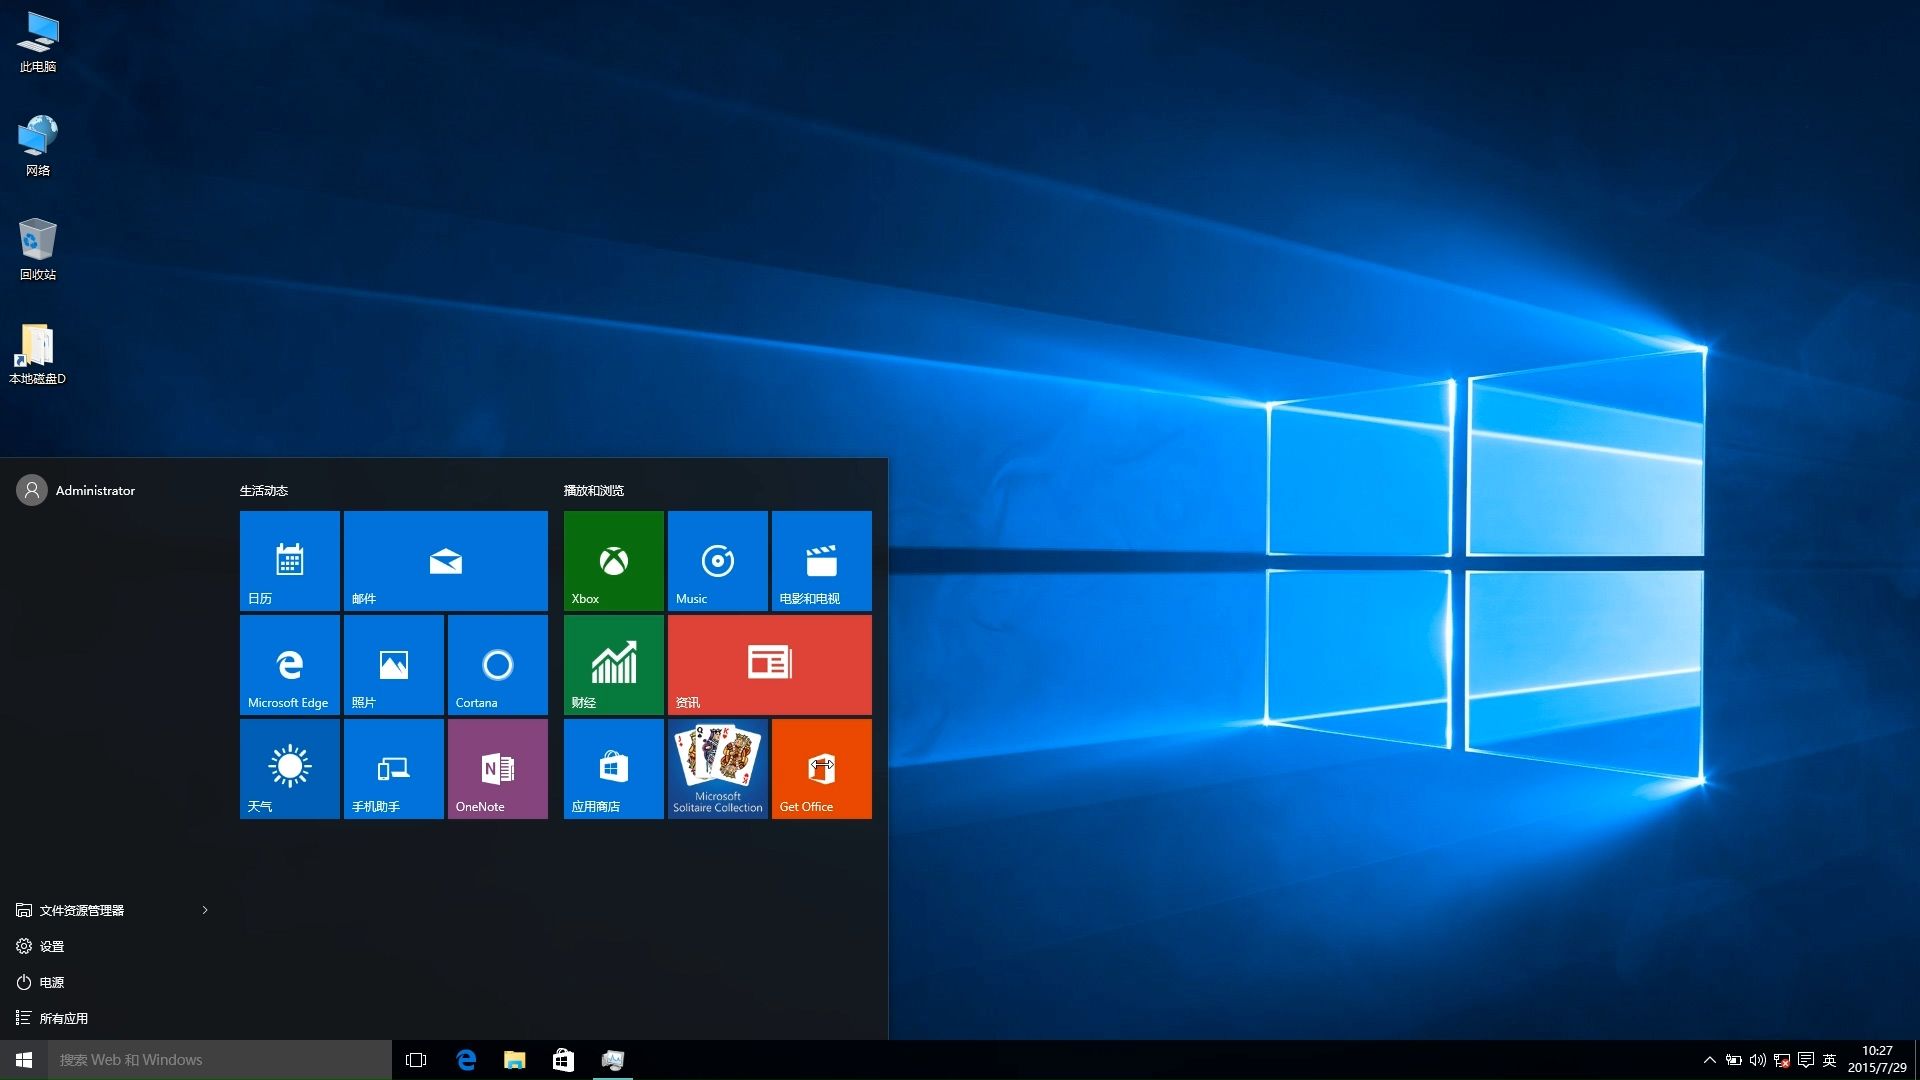The image size is (1920, 1080).
Task: Select 网络 desktop icon
Action: (x=38, y=146)
